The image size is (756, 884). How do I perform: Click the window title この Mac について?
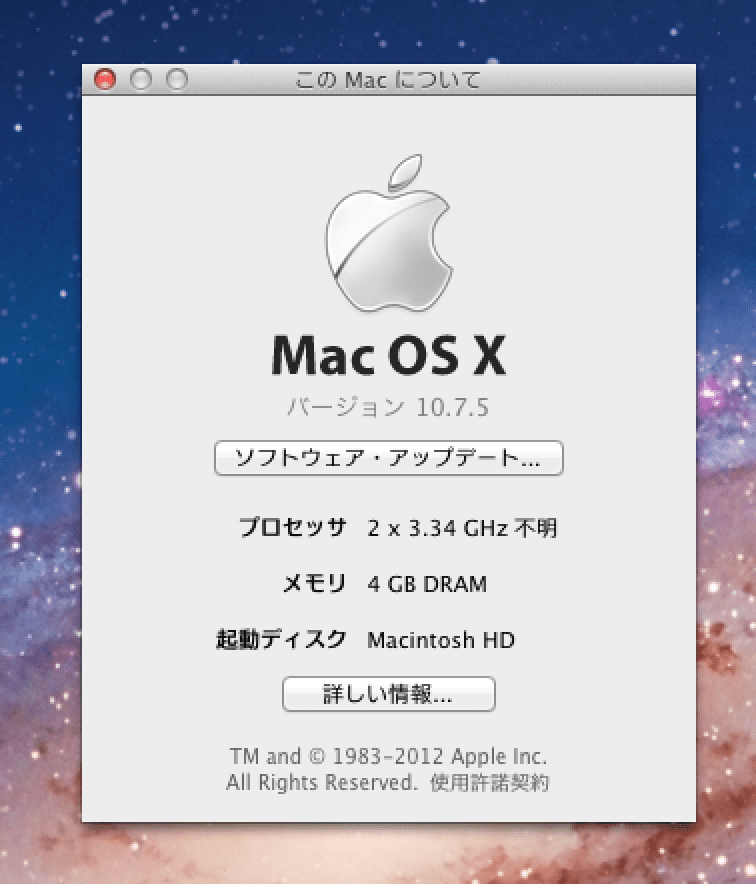[x=388, y=79]
